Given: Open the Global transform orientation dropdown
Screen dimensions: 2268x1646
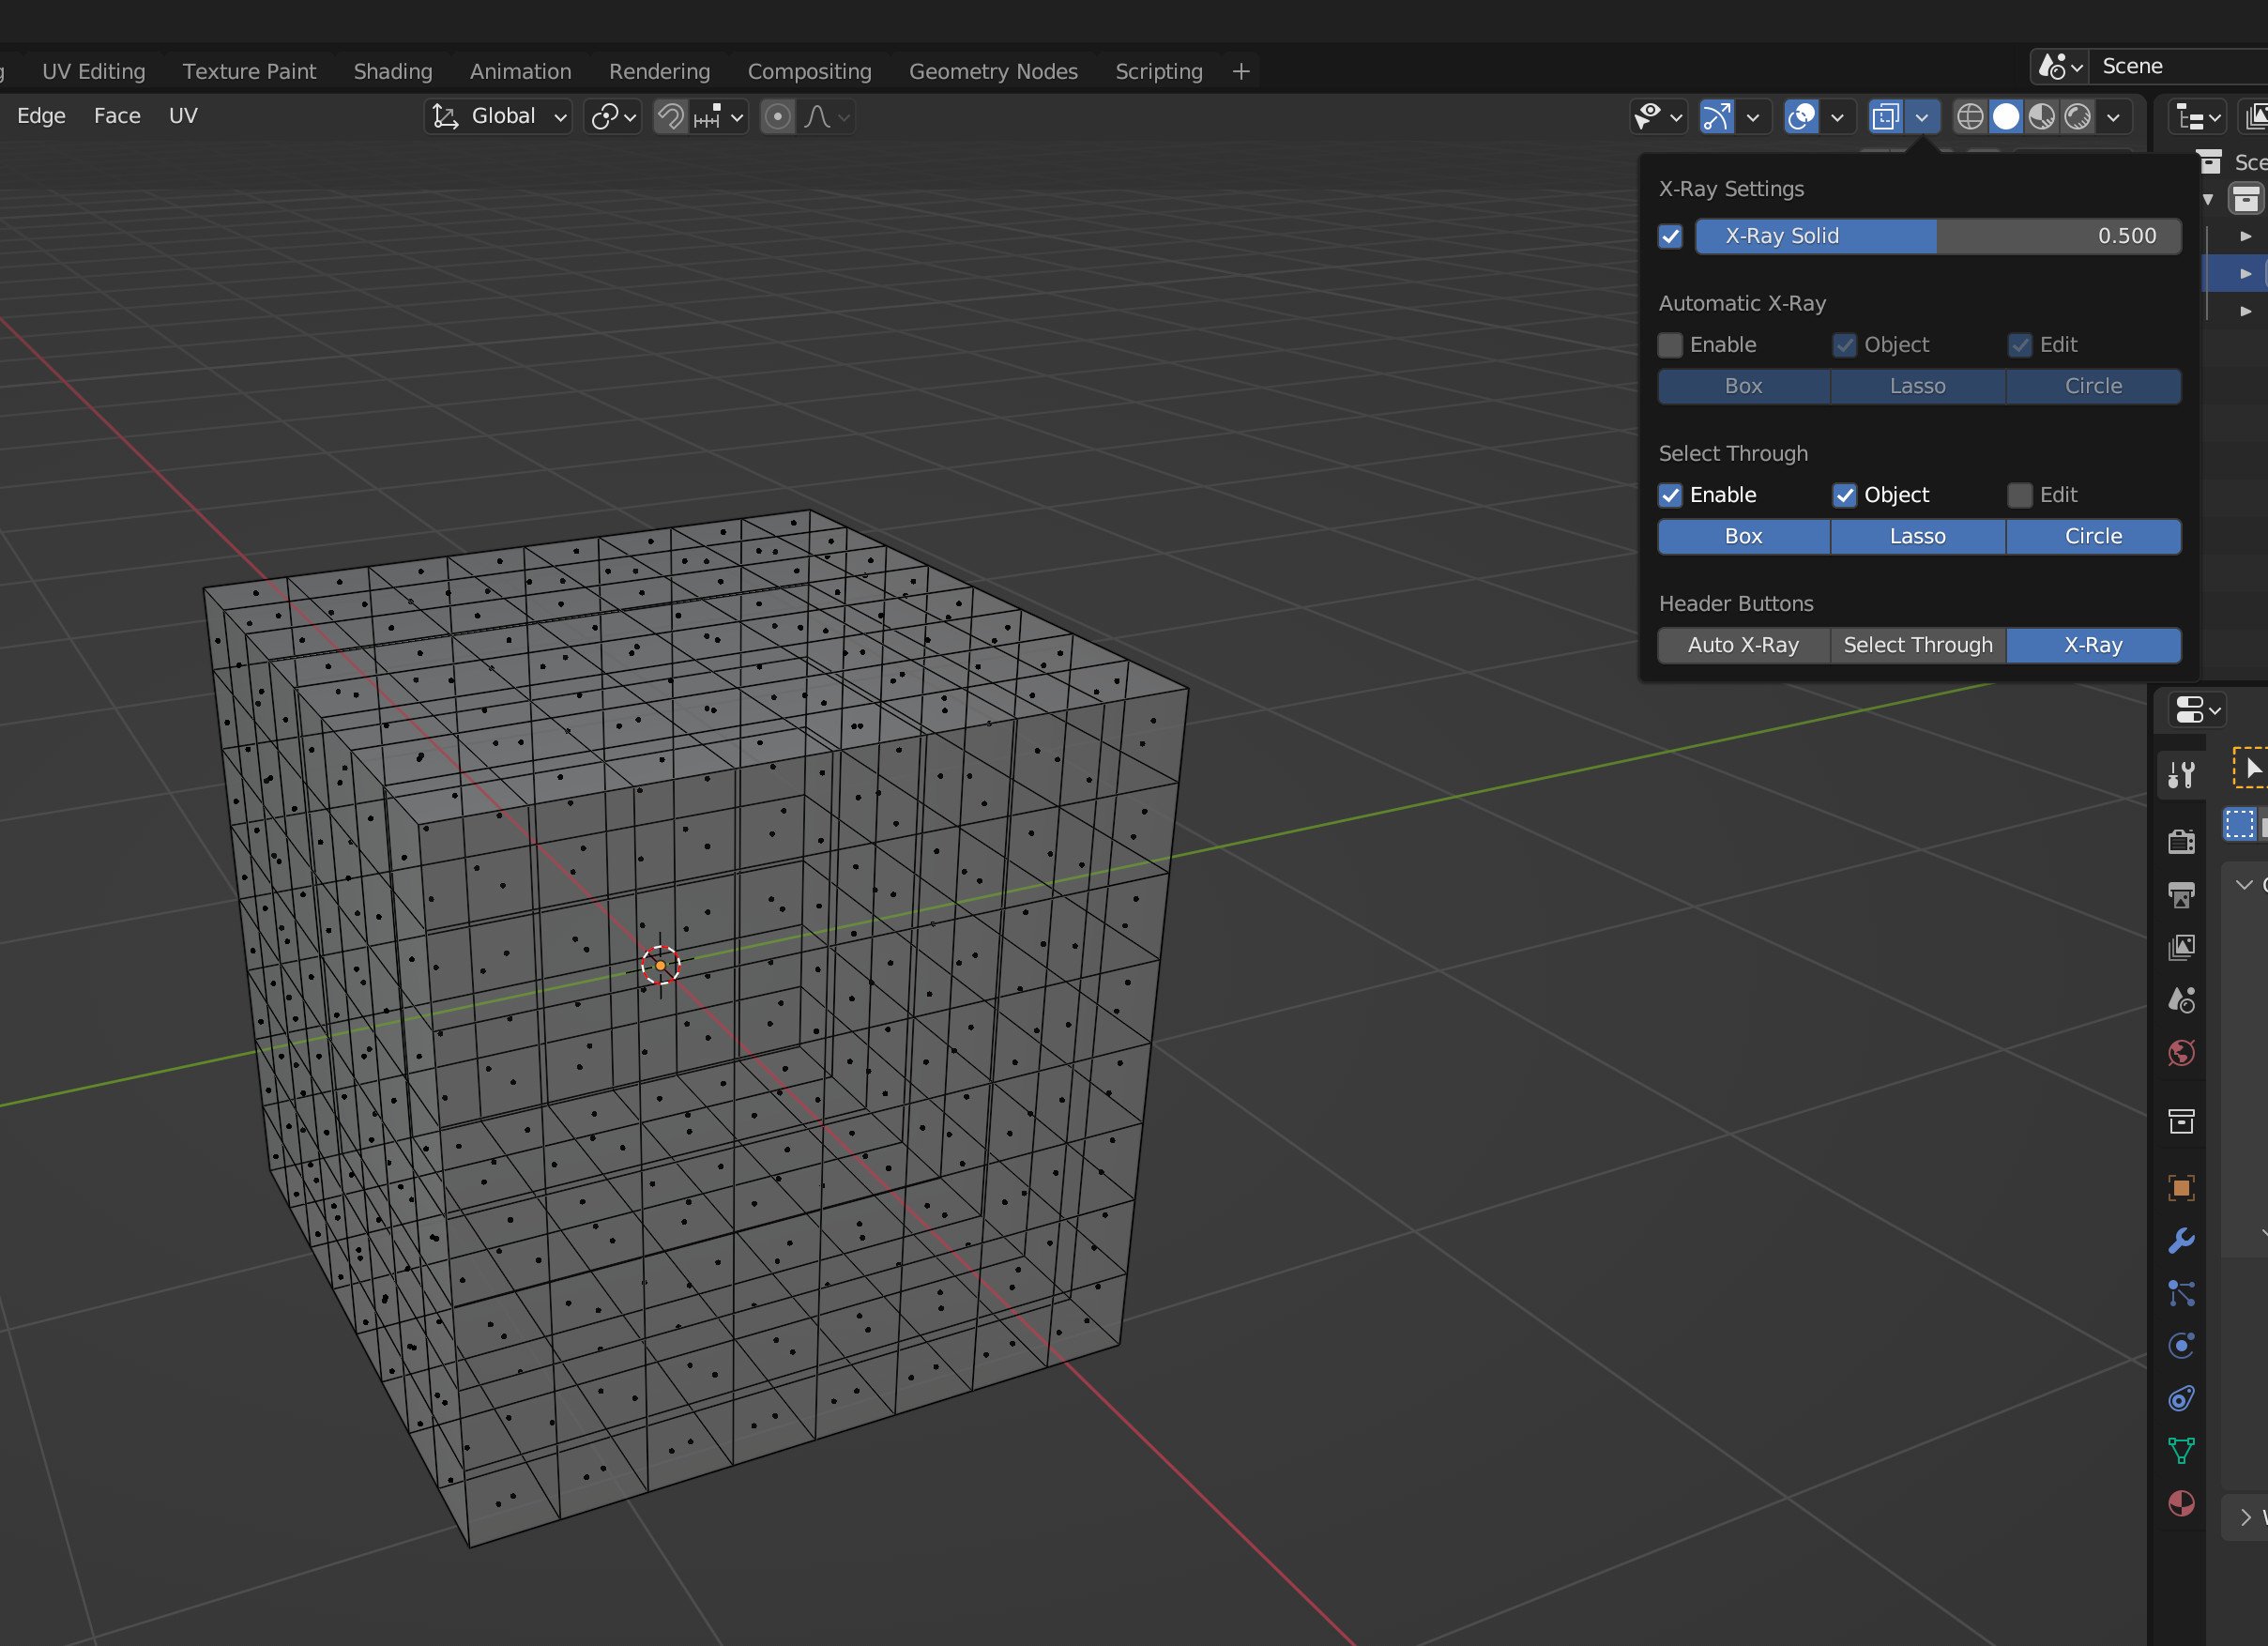Looking at the screenshot, I should (499, 117).
